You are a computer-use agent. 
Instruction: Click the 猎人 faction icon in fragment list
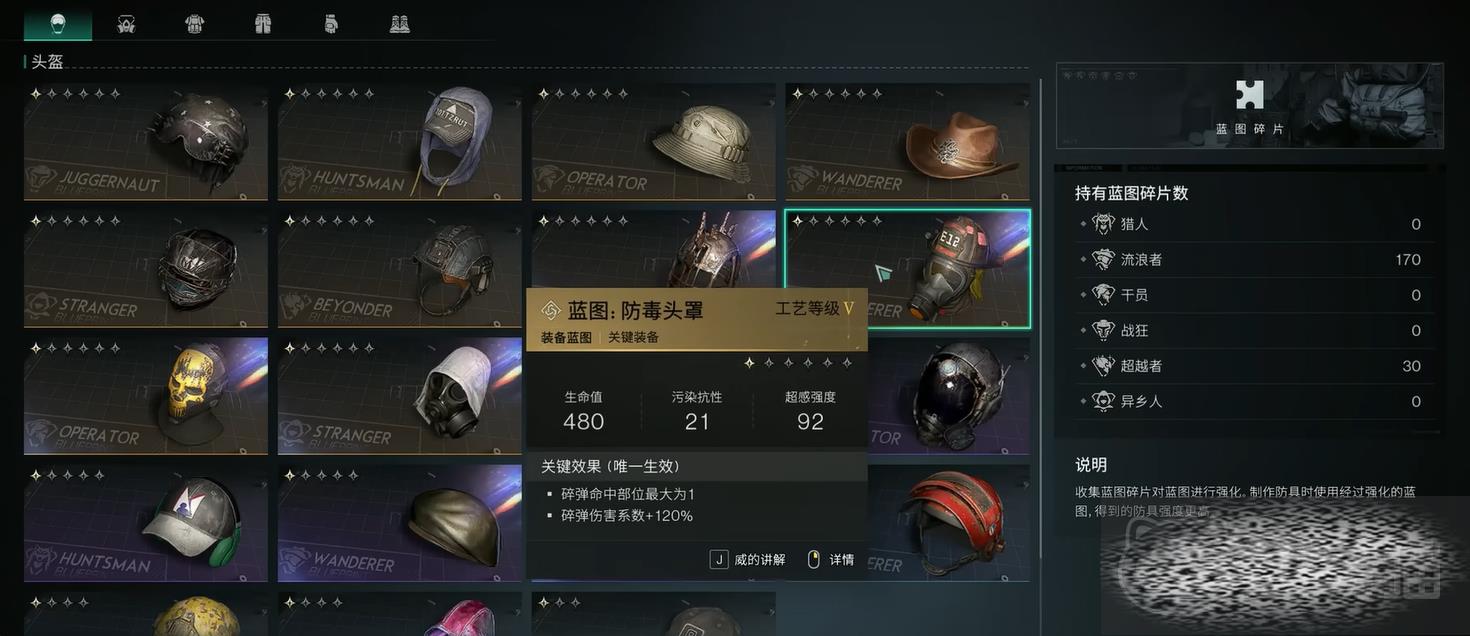pos(1104,224)
